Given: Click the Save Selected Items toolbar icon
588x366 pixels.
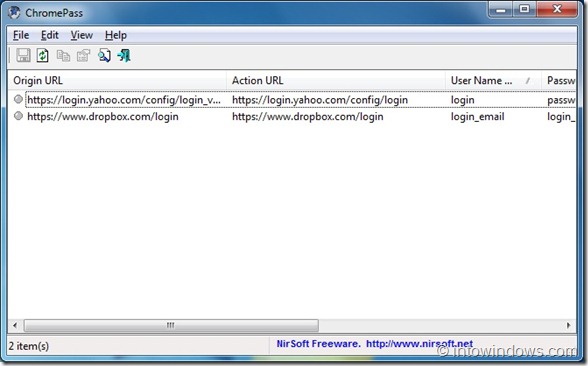Looking at the screenshot, I should 23,56.
